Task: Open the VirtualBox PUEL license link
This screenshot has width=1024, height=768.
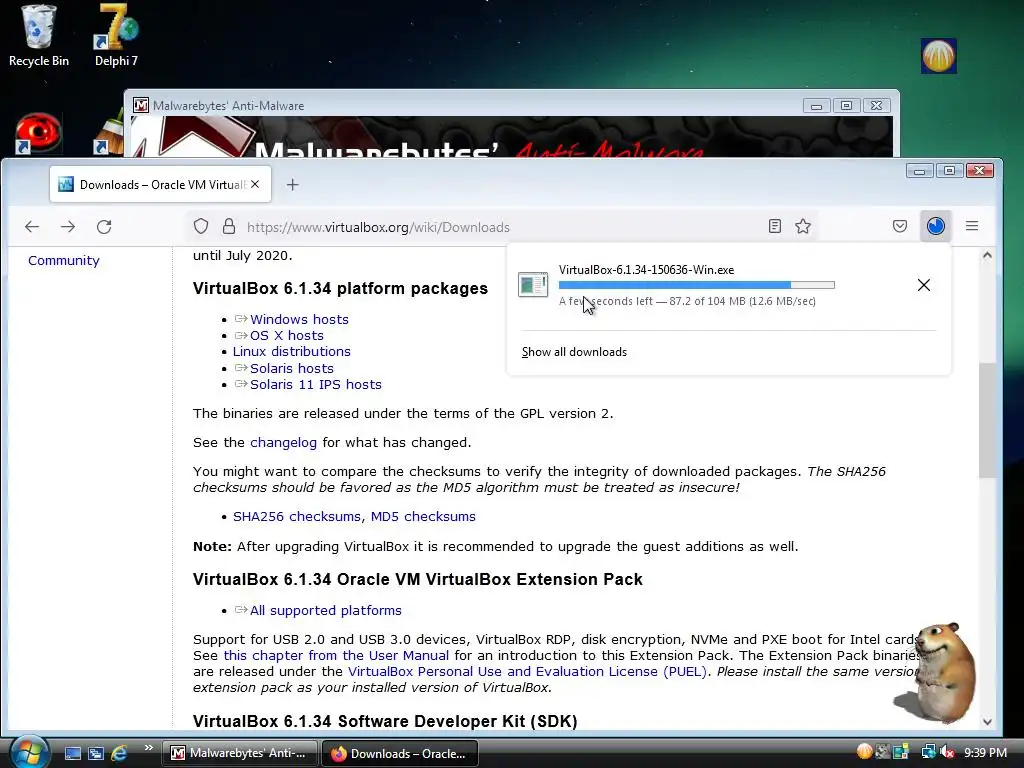Action: (527, 671)
